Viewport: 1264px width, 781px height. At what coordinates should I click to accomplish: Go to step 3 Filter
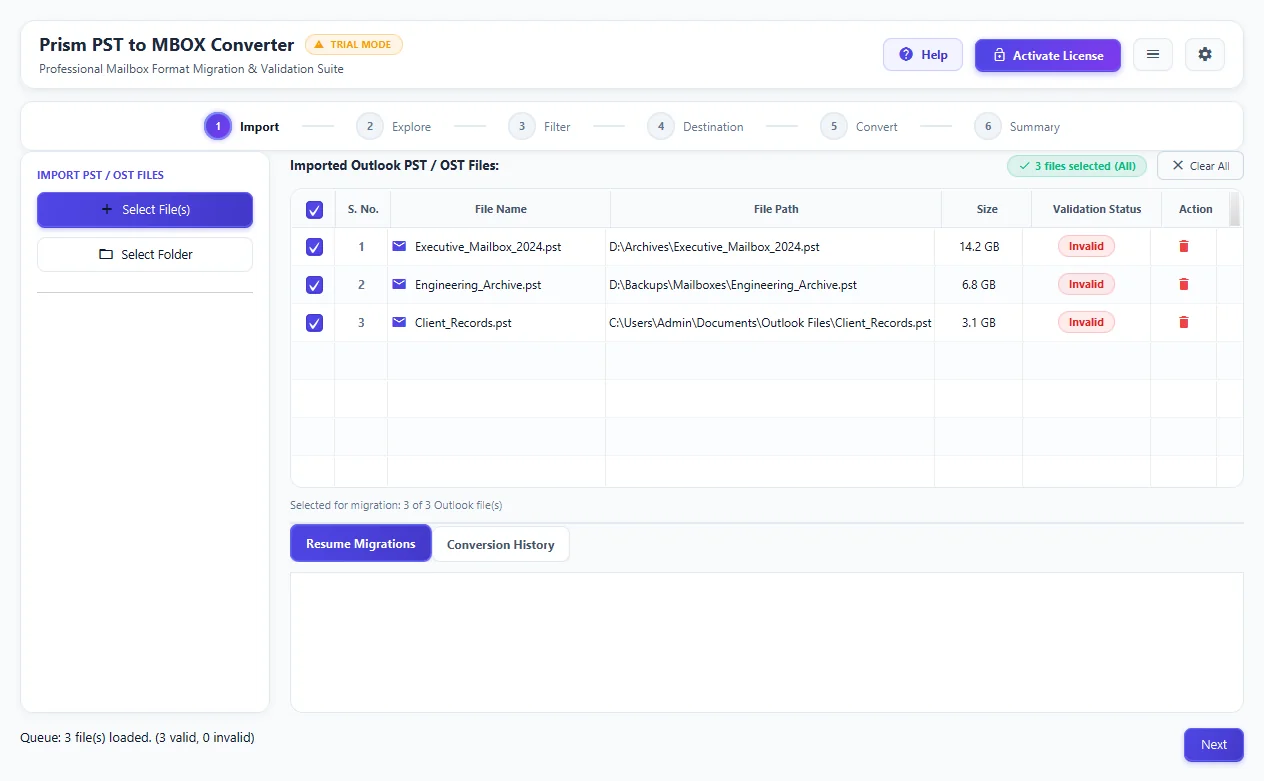click(540, 127)
